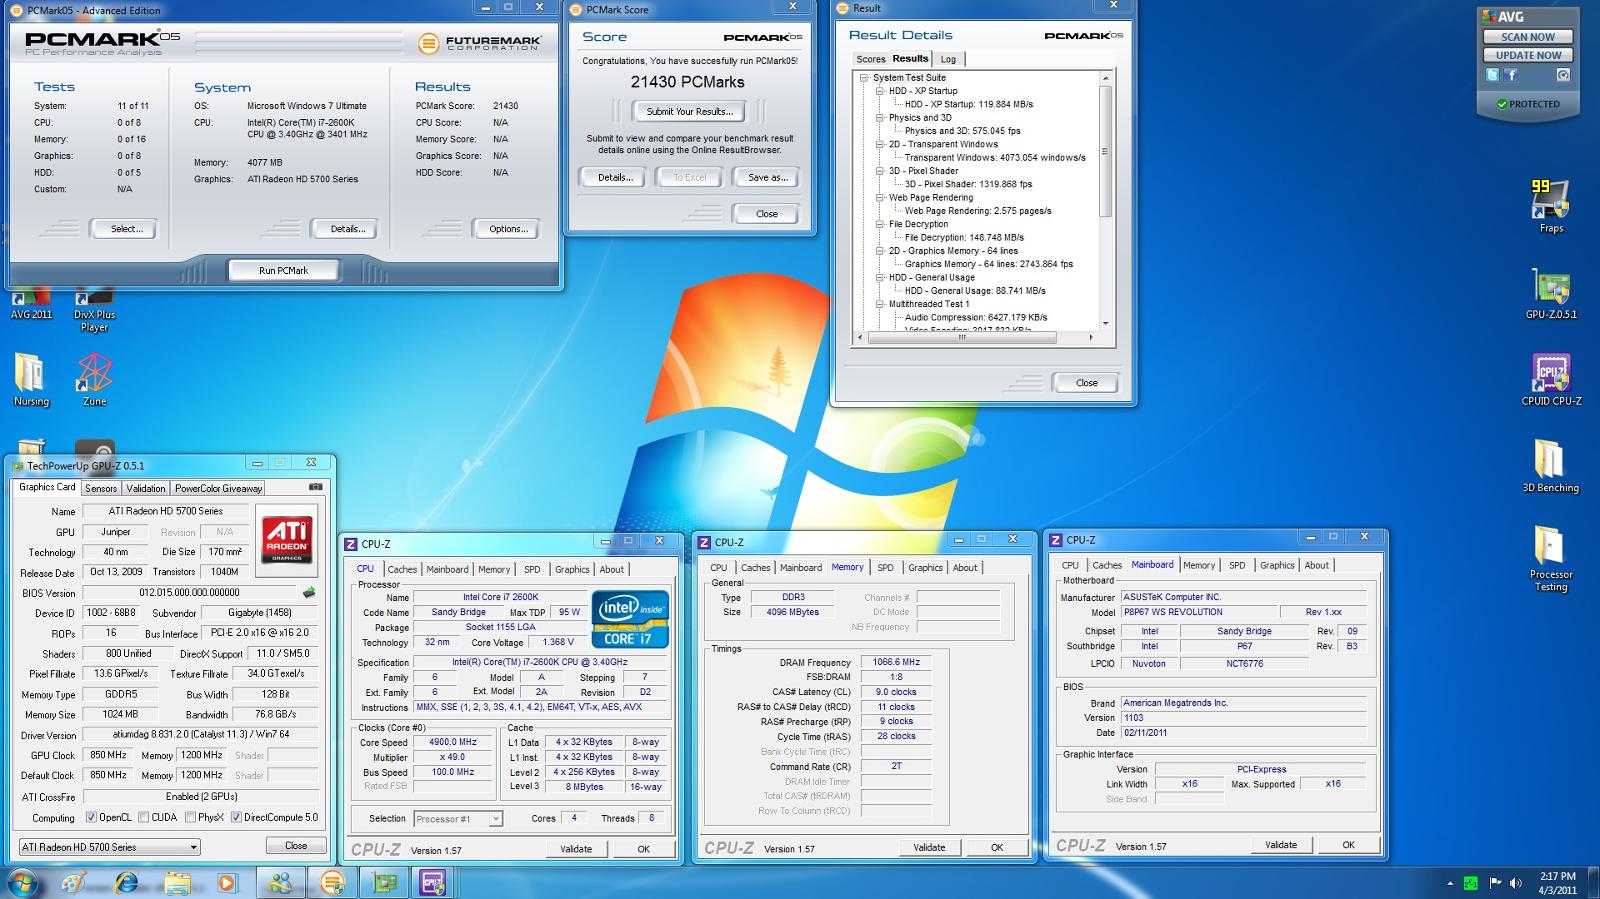This screenshot has width=1600, height=899.
Task: Click the speedometer icon in AVG gadget
Action: point(1563,75)
